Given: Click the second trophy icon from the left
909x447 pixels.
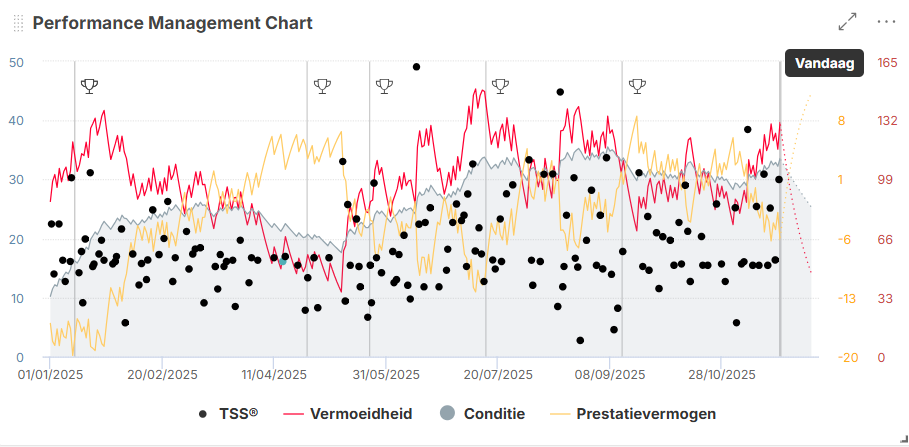Looking at the screenshot, I should pos(321,86).
